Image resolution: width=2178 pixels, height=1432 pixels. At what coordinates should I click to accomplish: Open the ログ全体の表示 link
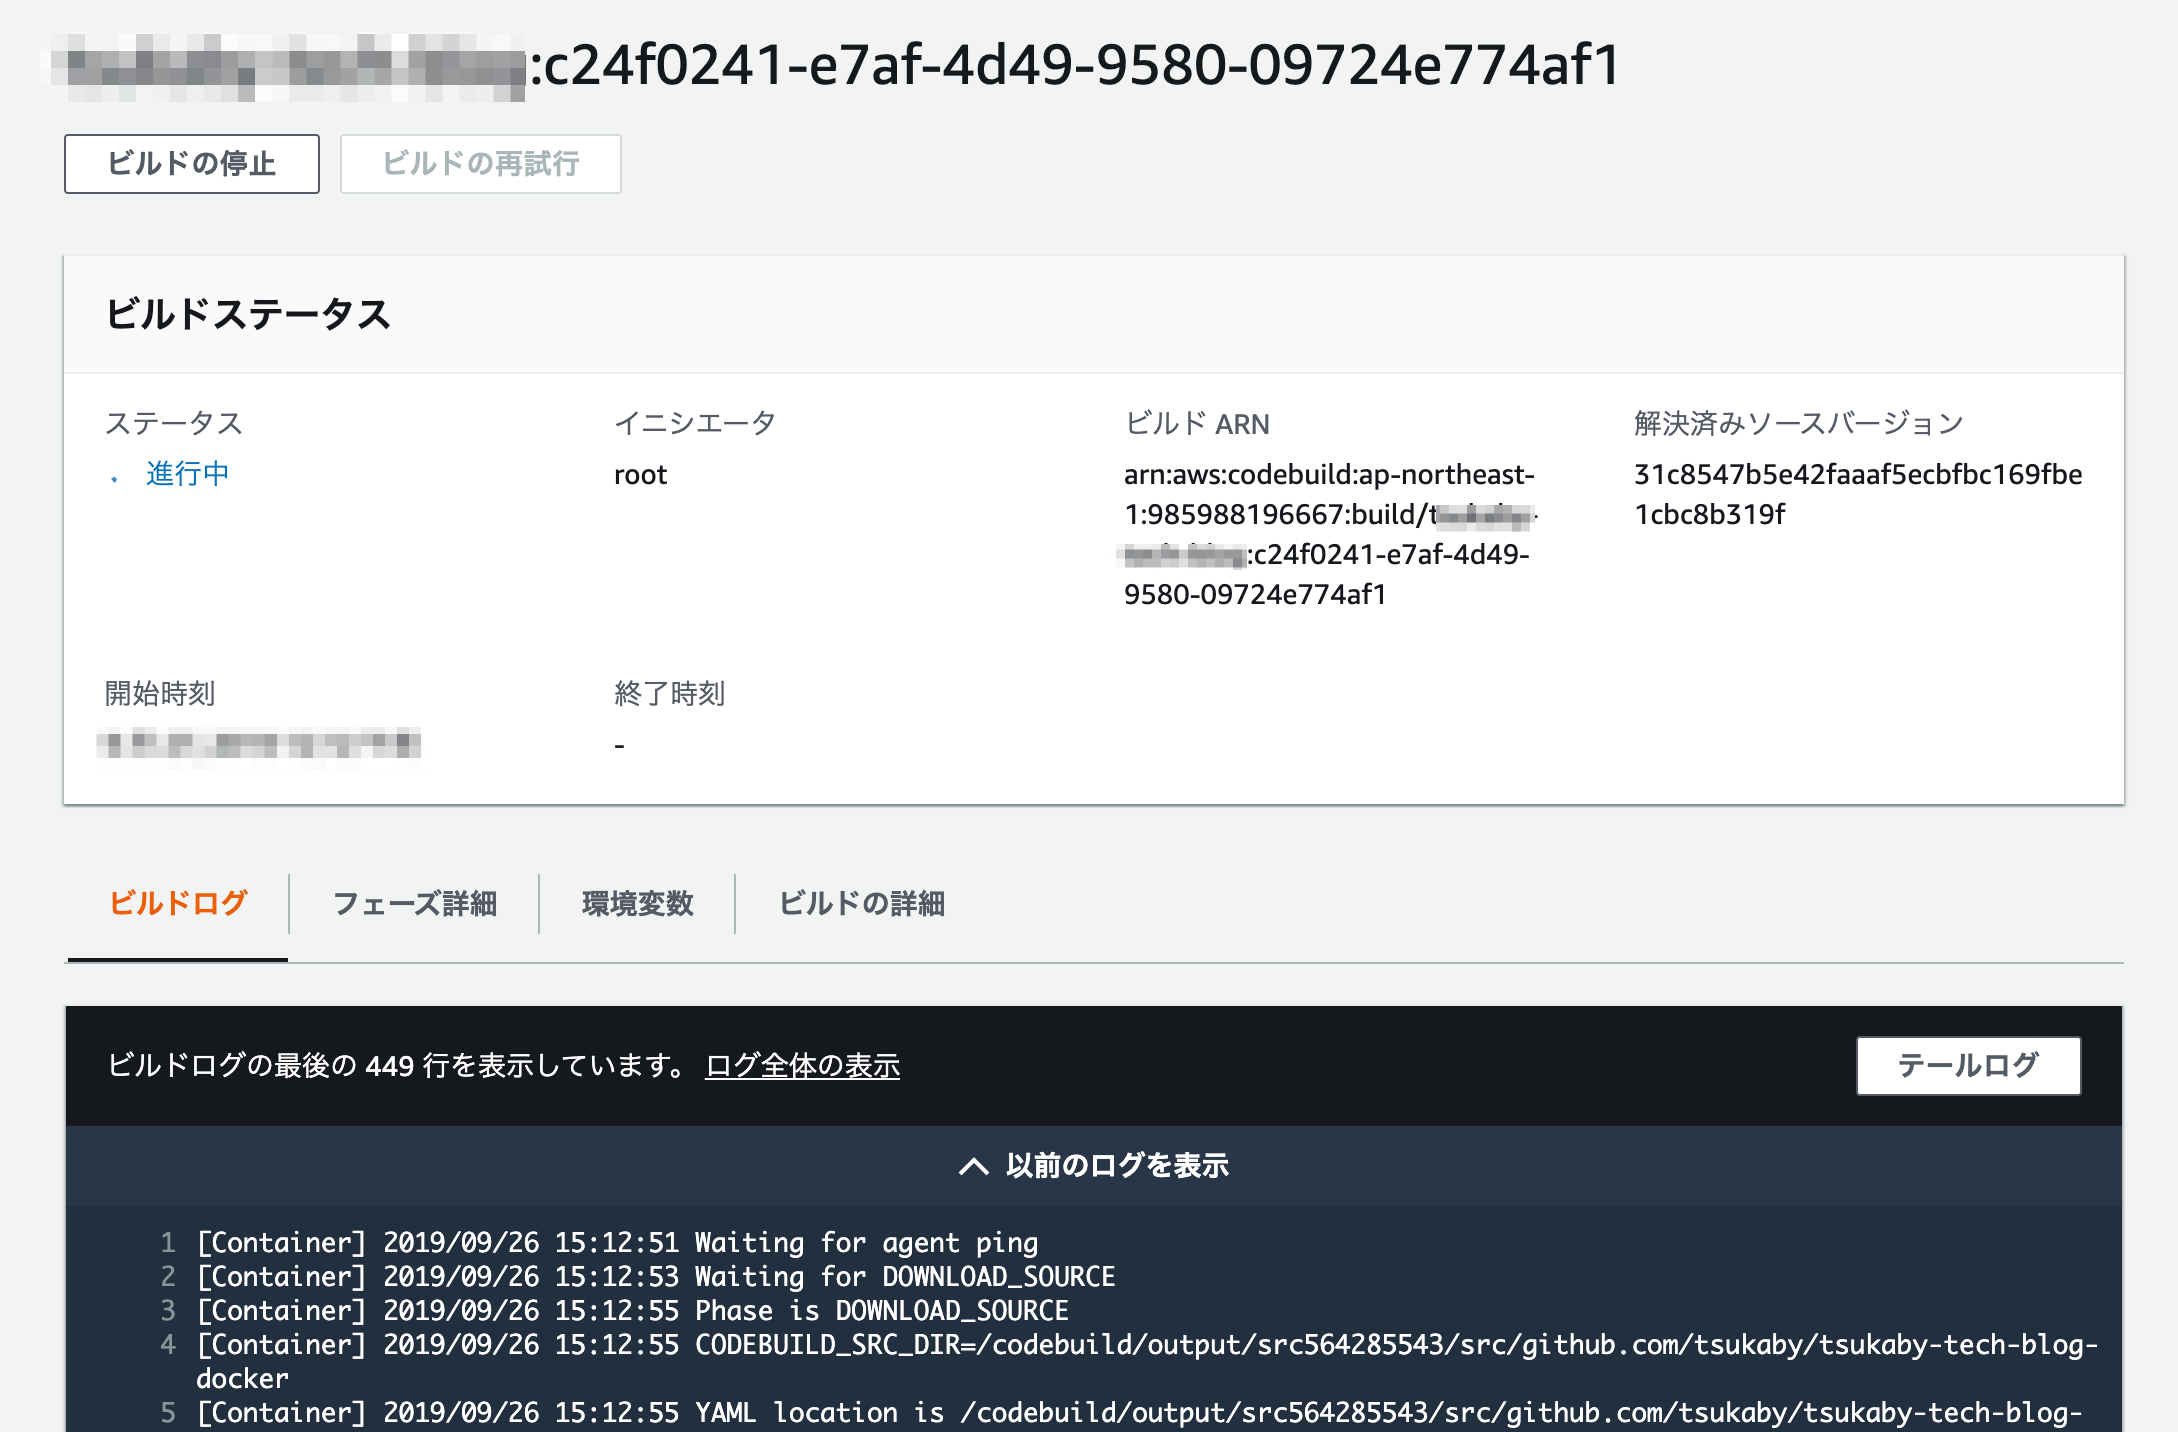pos(802,1066)
